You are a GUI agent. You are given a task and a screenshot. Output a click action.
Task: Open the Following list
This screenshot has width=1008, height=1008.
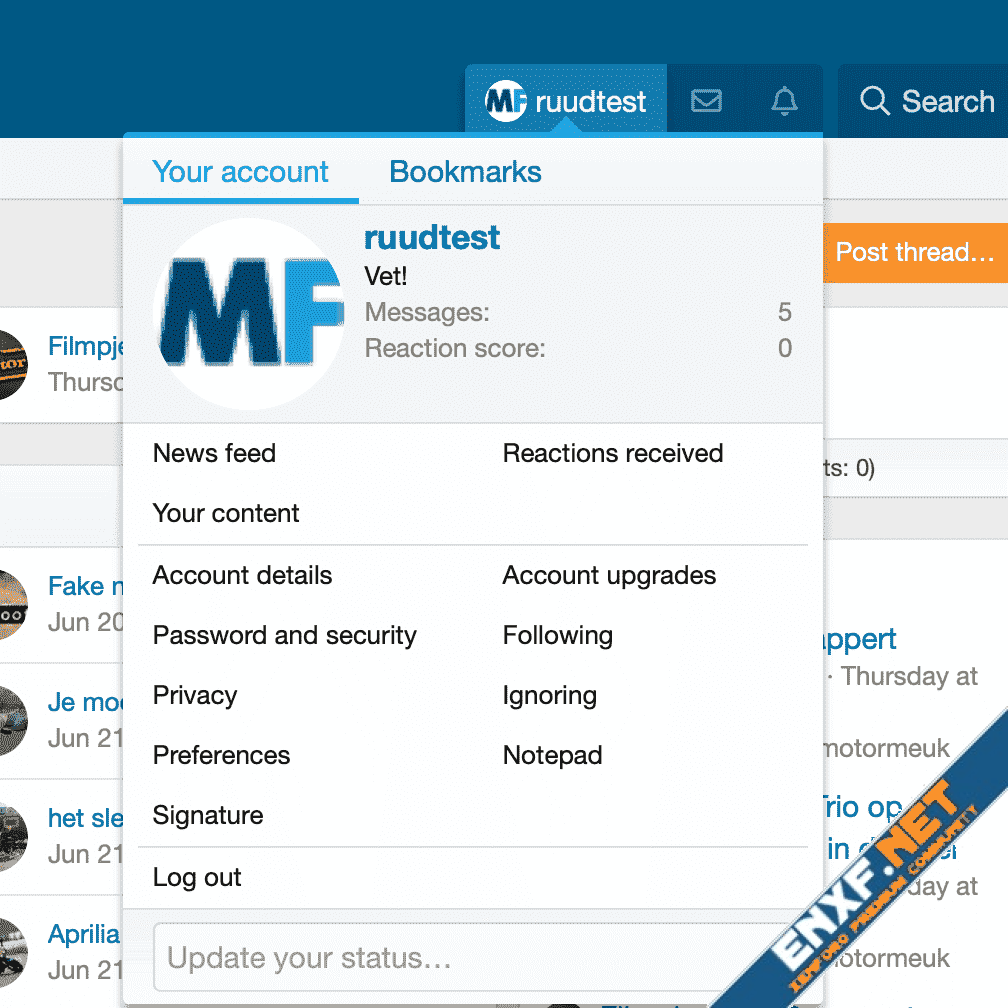(x=557, y=635)
